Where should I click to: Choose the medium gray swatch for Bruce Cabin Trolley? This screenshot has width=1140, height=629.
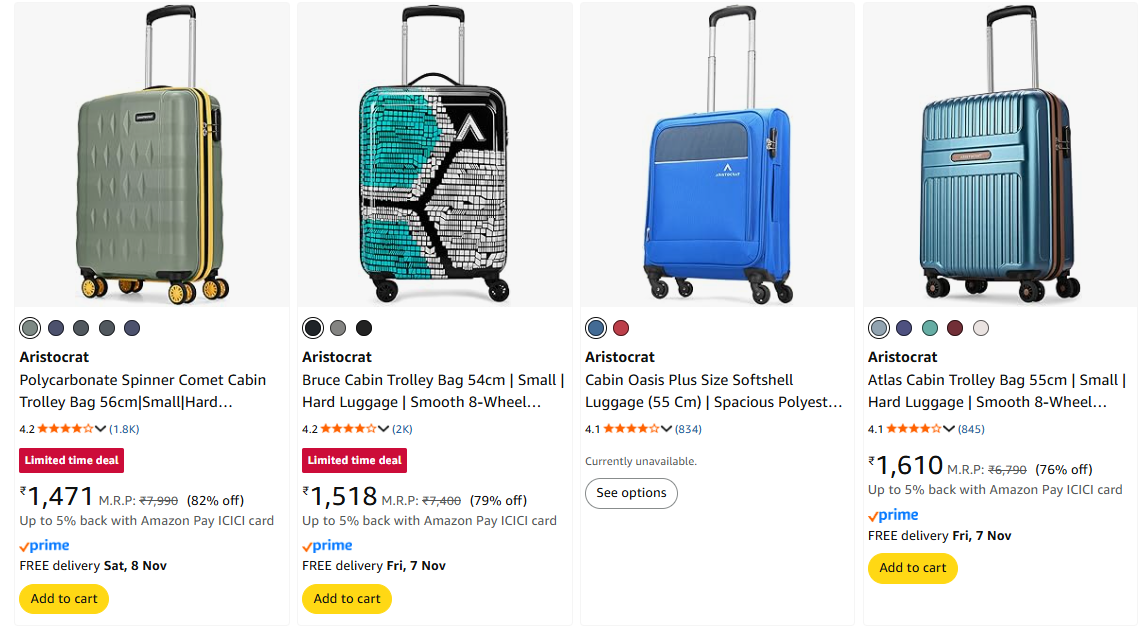pyautogui.click(x=338, y=328)
